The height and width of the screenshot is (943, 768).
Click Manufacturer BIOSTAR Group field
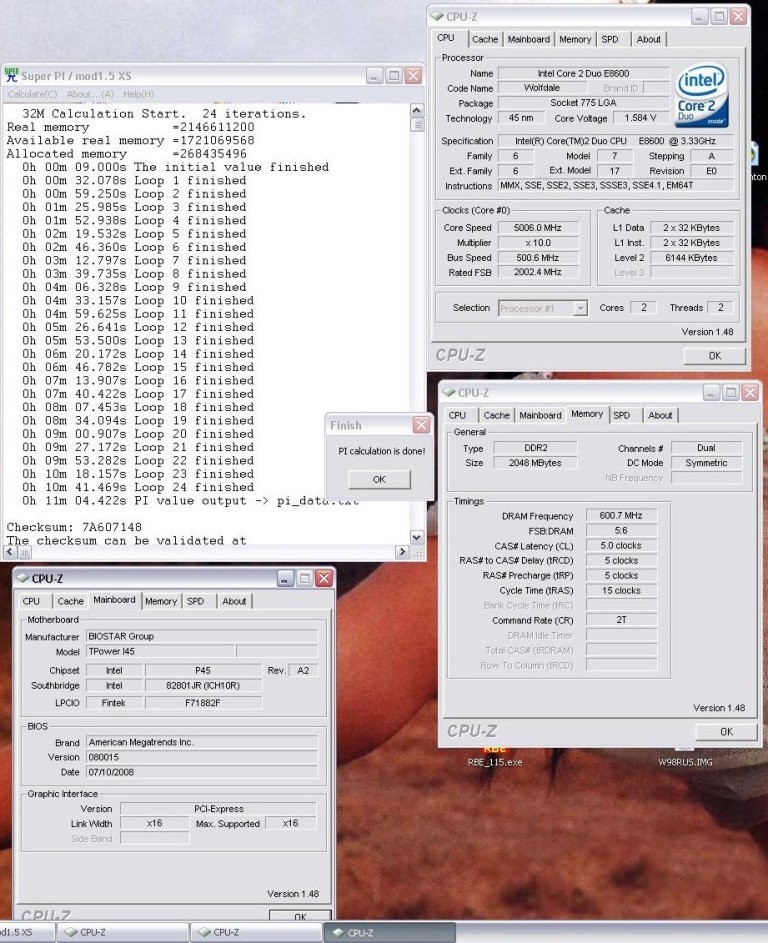[202, 636]
